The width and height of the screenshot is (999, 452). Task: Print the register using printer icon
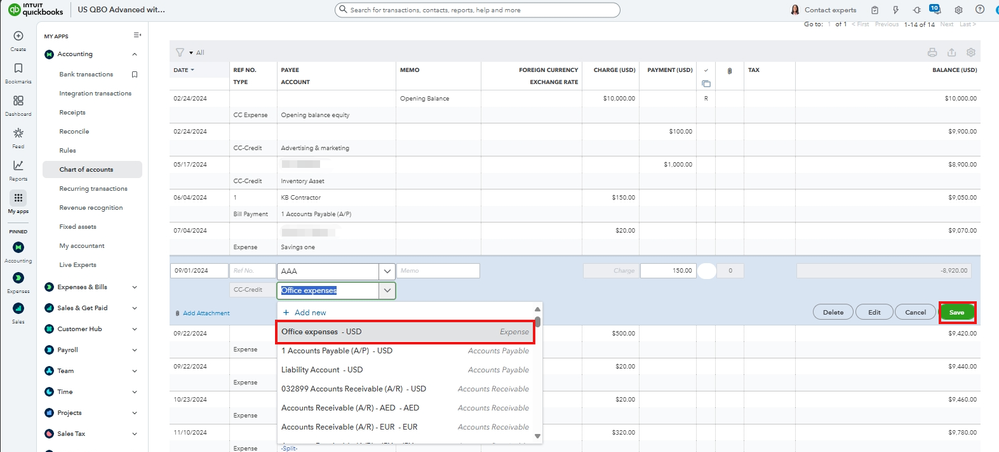pos(932,52)
